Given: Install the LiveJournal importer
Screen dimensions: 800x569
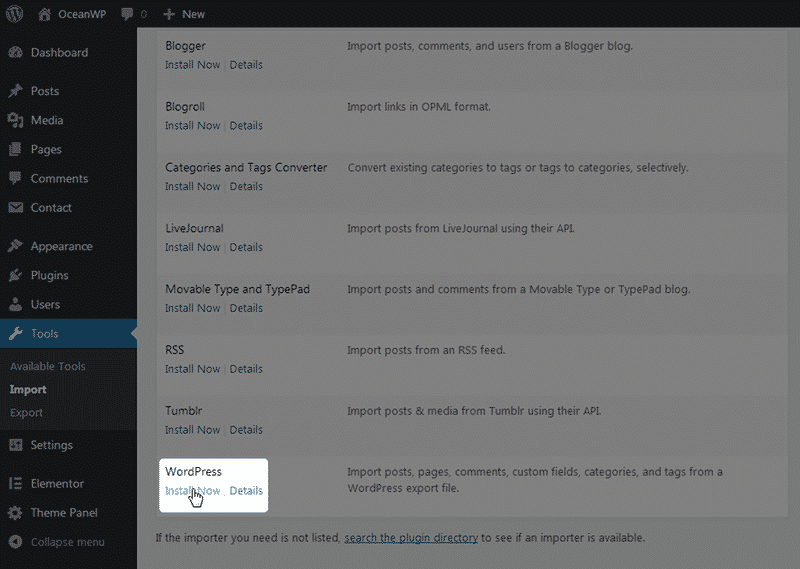Looking at the screenshot, I should (x=192, y=247).
